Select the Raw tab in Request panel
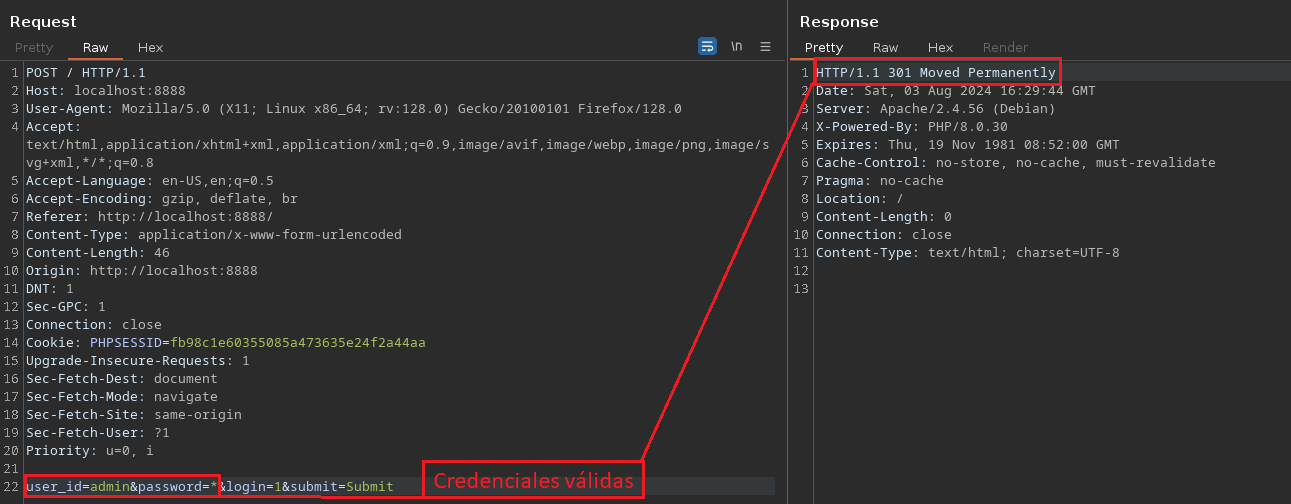Viewport: 1291px width, 504px height. click(x=96, y=47)
